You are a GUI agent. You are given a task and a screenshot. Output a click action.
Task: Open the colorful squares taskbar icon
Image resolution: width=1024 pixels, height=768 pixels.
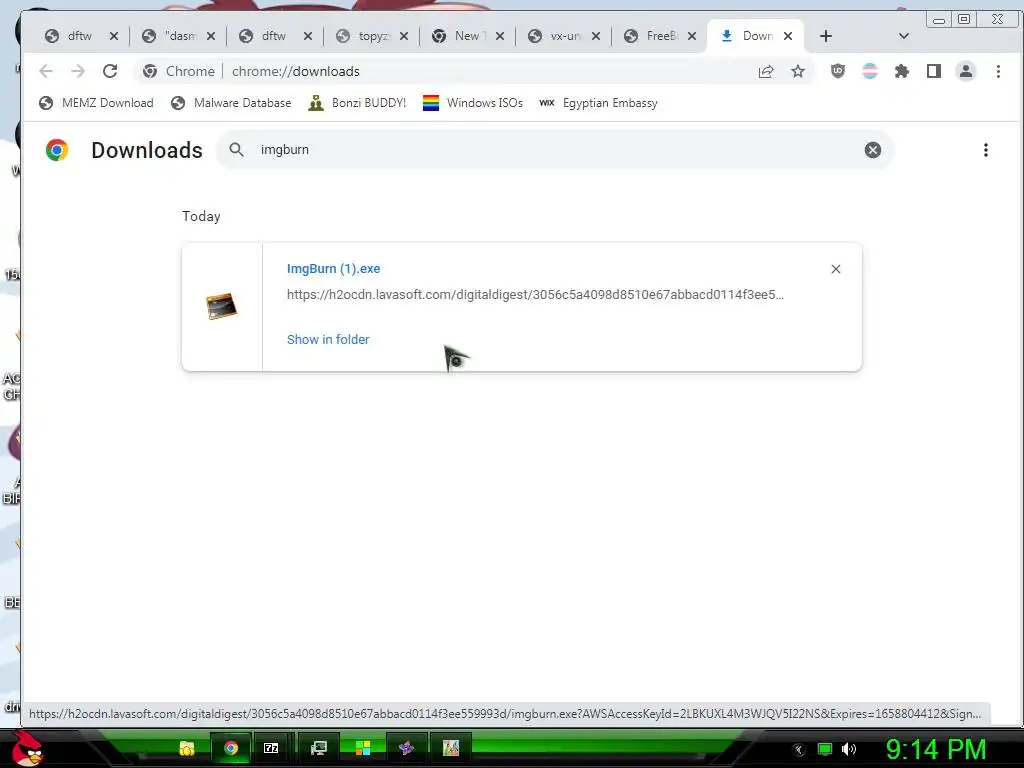point(362,748)
